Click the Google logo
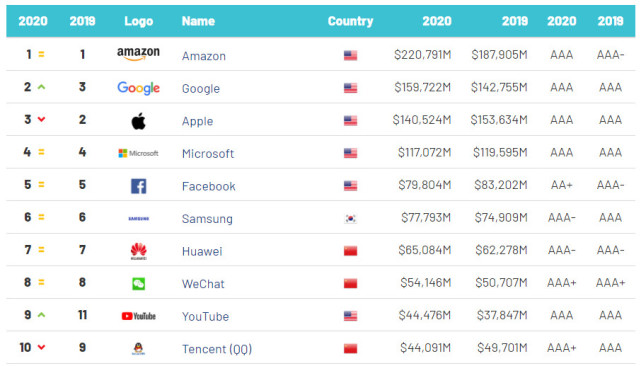 [138, 88]
